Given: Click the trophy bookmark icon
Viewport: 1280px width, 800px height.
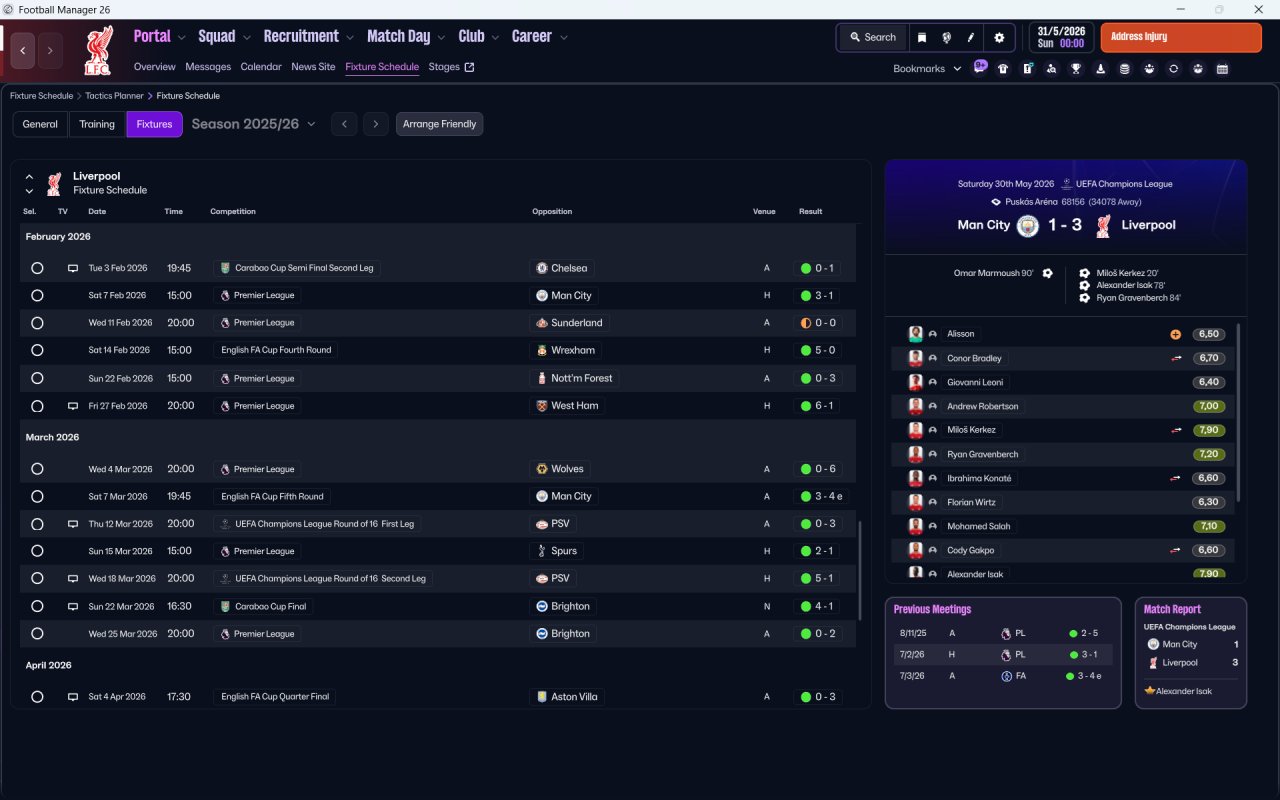Looking at the screenshot, I should pyautogui.click(x=1076, y=69).
